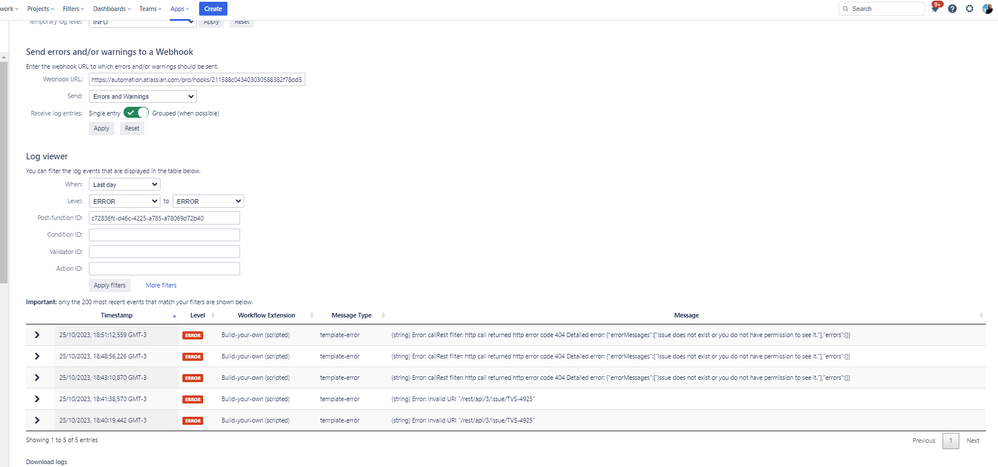Click the ERROR badge in the 18:40:19,442 row
Image resolution: width=998 pixels, height=467 pixels.
[x=193, y=421]
